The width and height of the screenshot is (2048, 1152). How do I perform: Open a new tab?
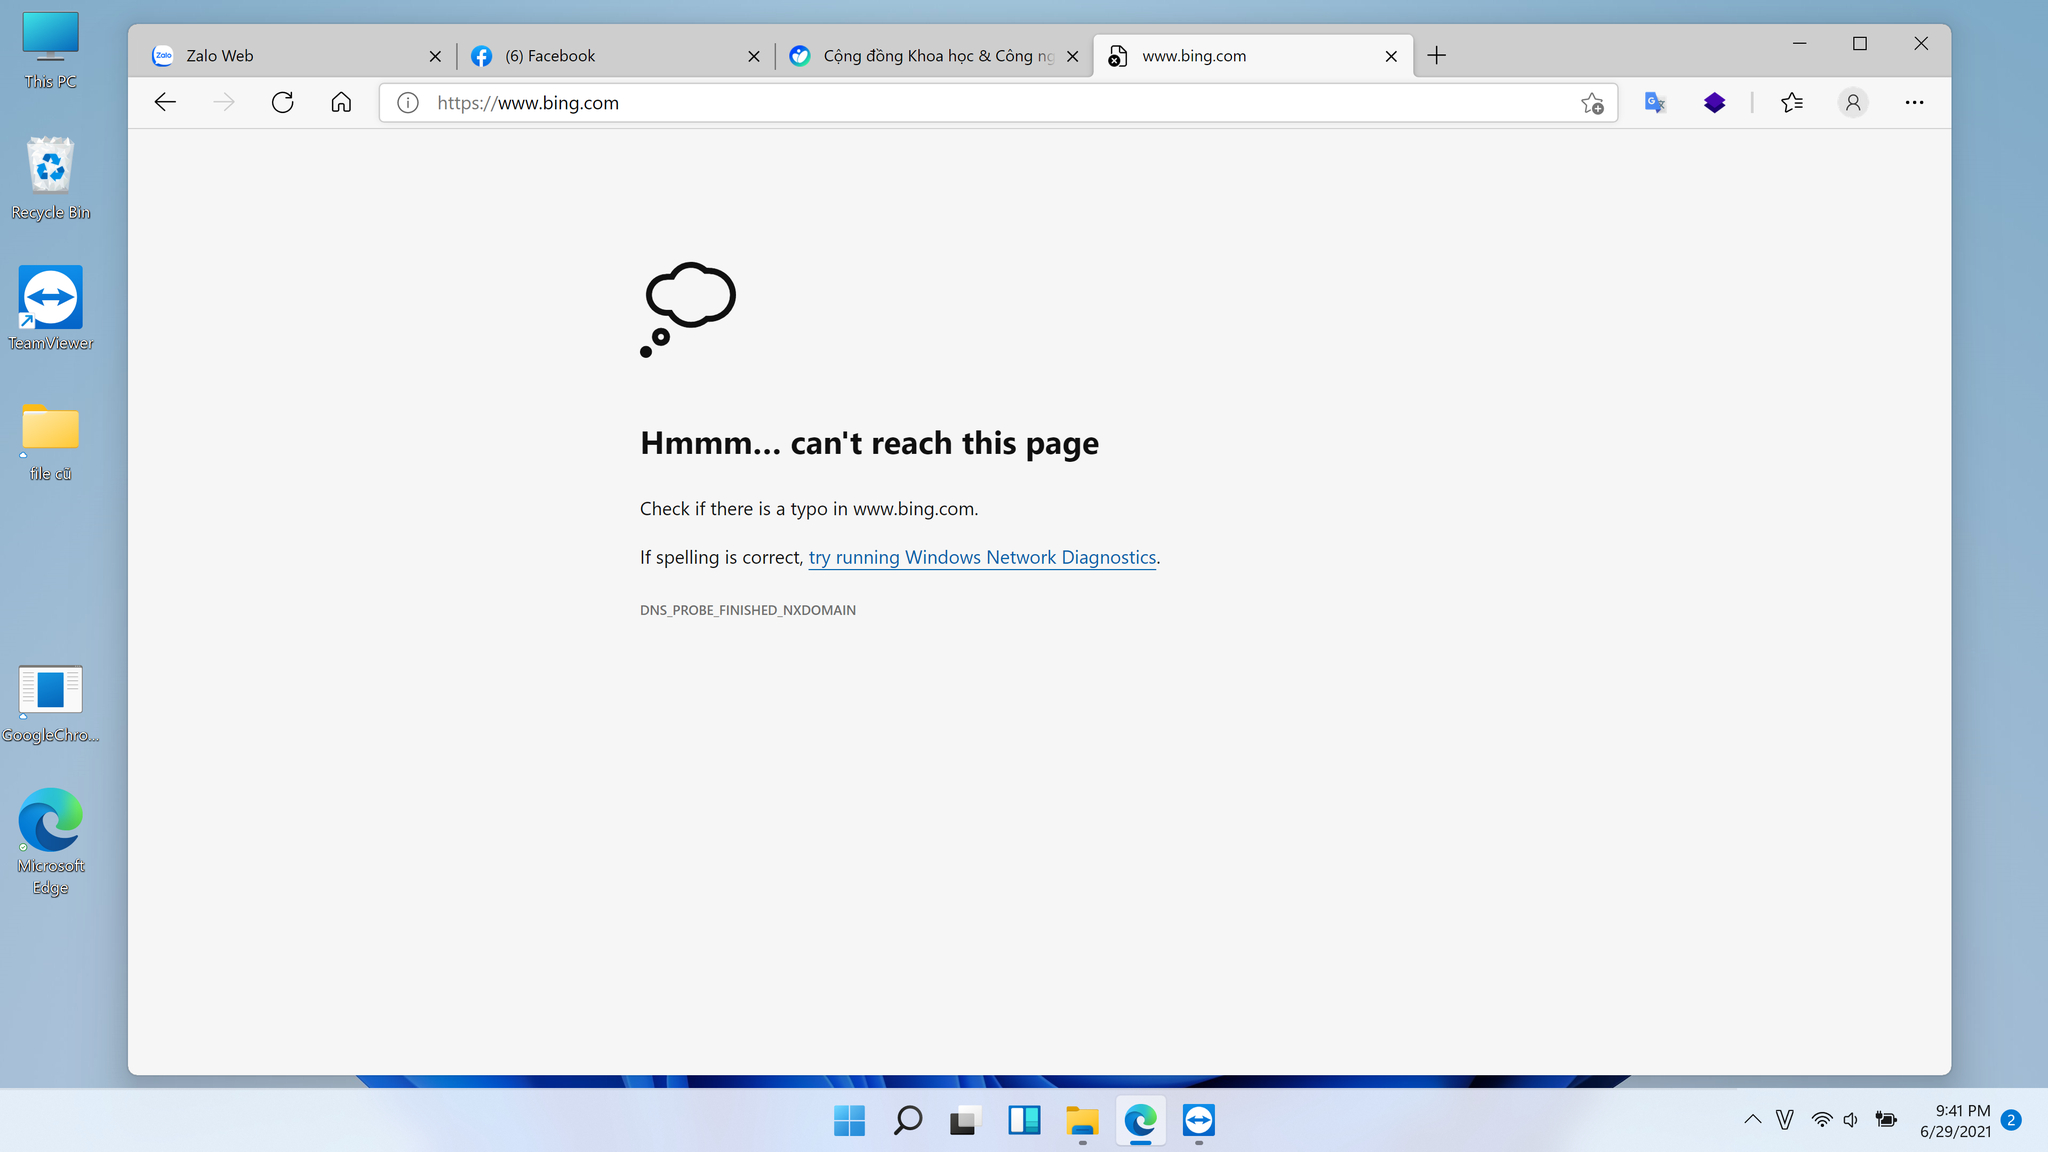pos(1437,56)
